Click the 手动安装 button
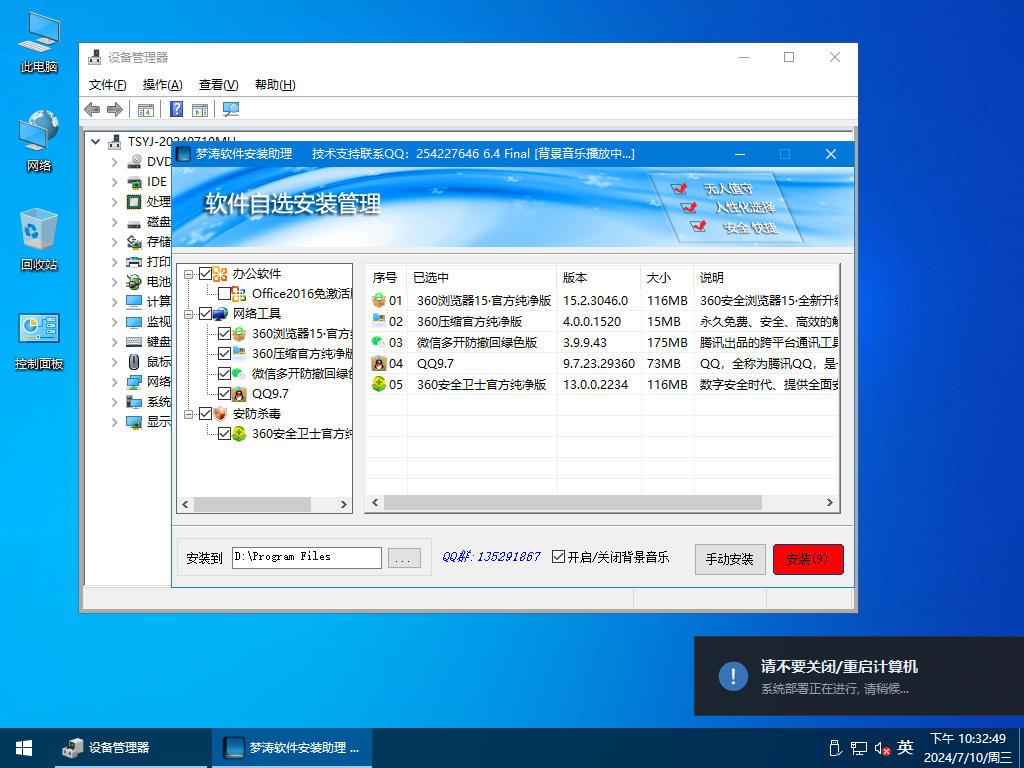 pos(730,558)
